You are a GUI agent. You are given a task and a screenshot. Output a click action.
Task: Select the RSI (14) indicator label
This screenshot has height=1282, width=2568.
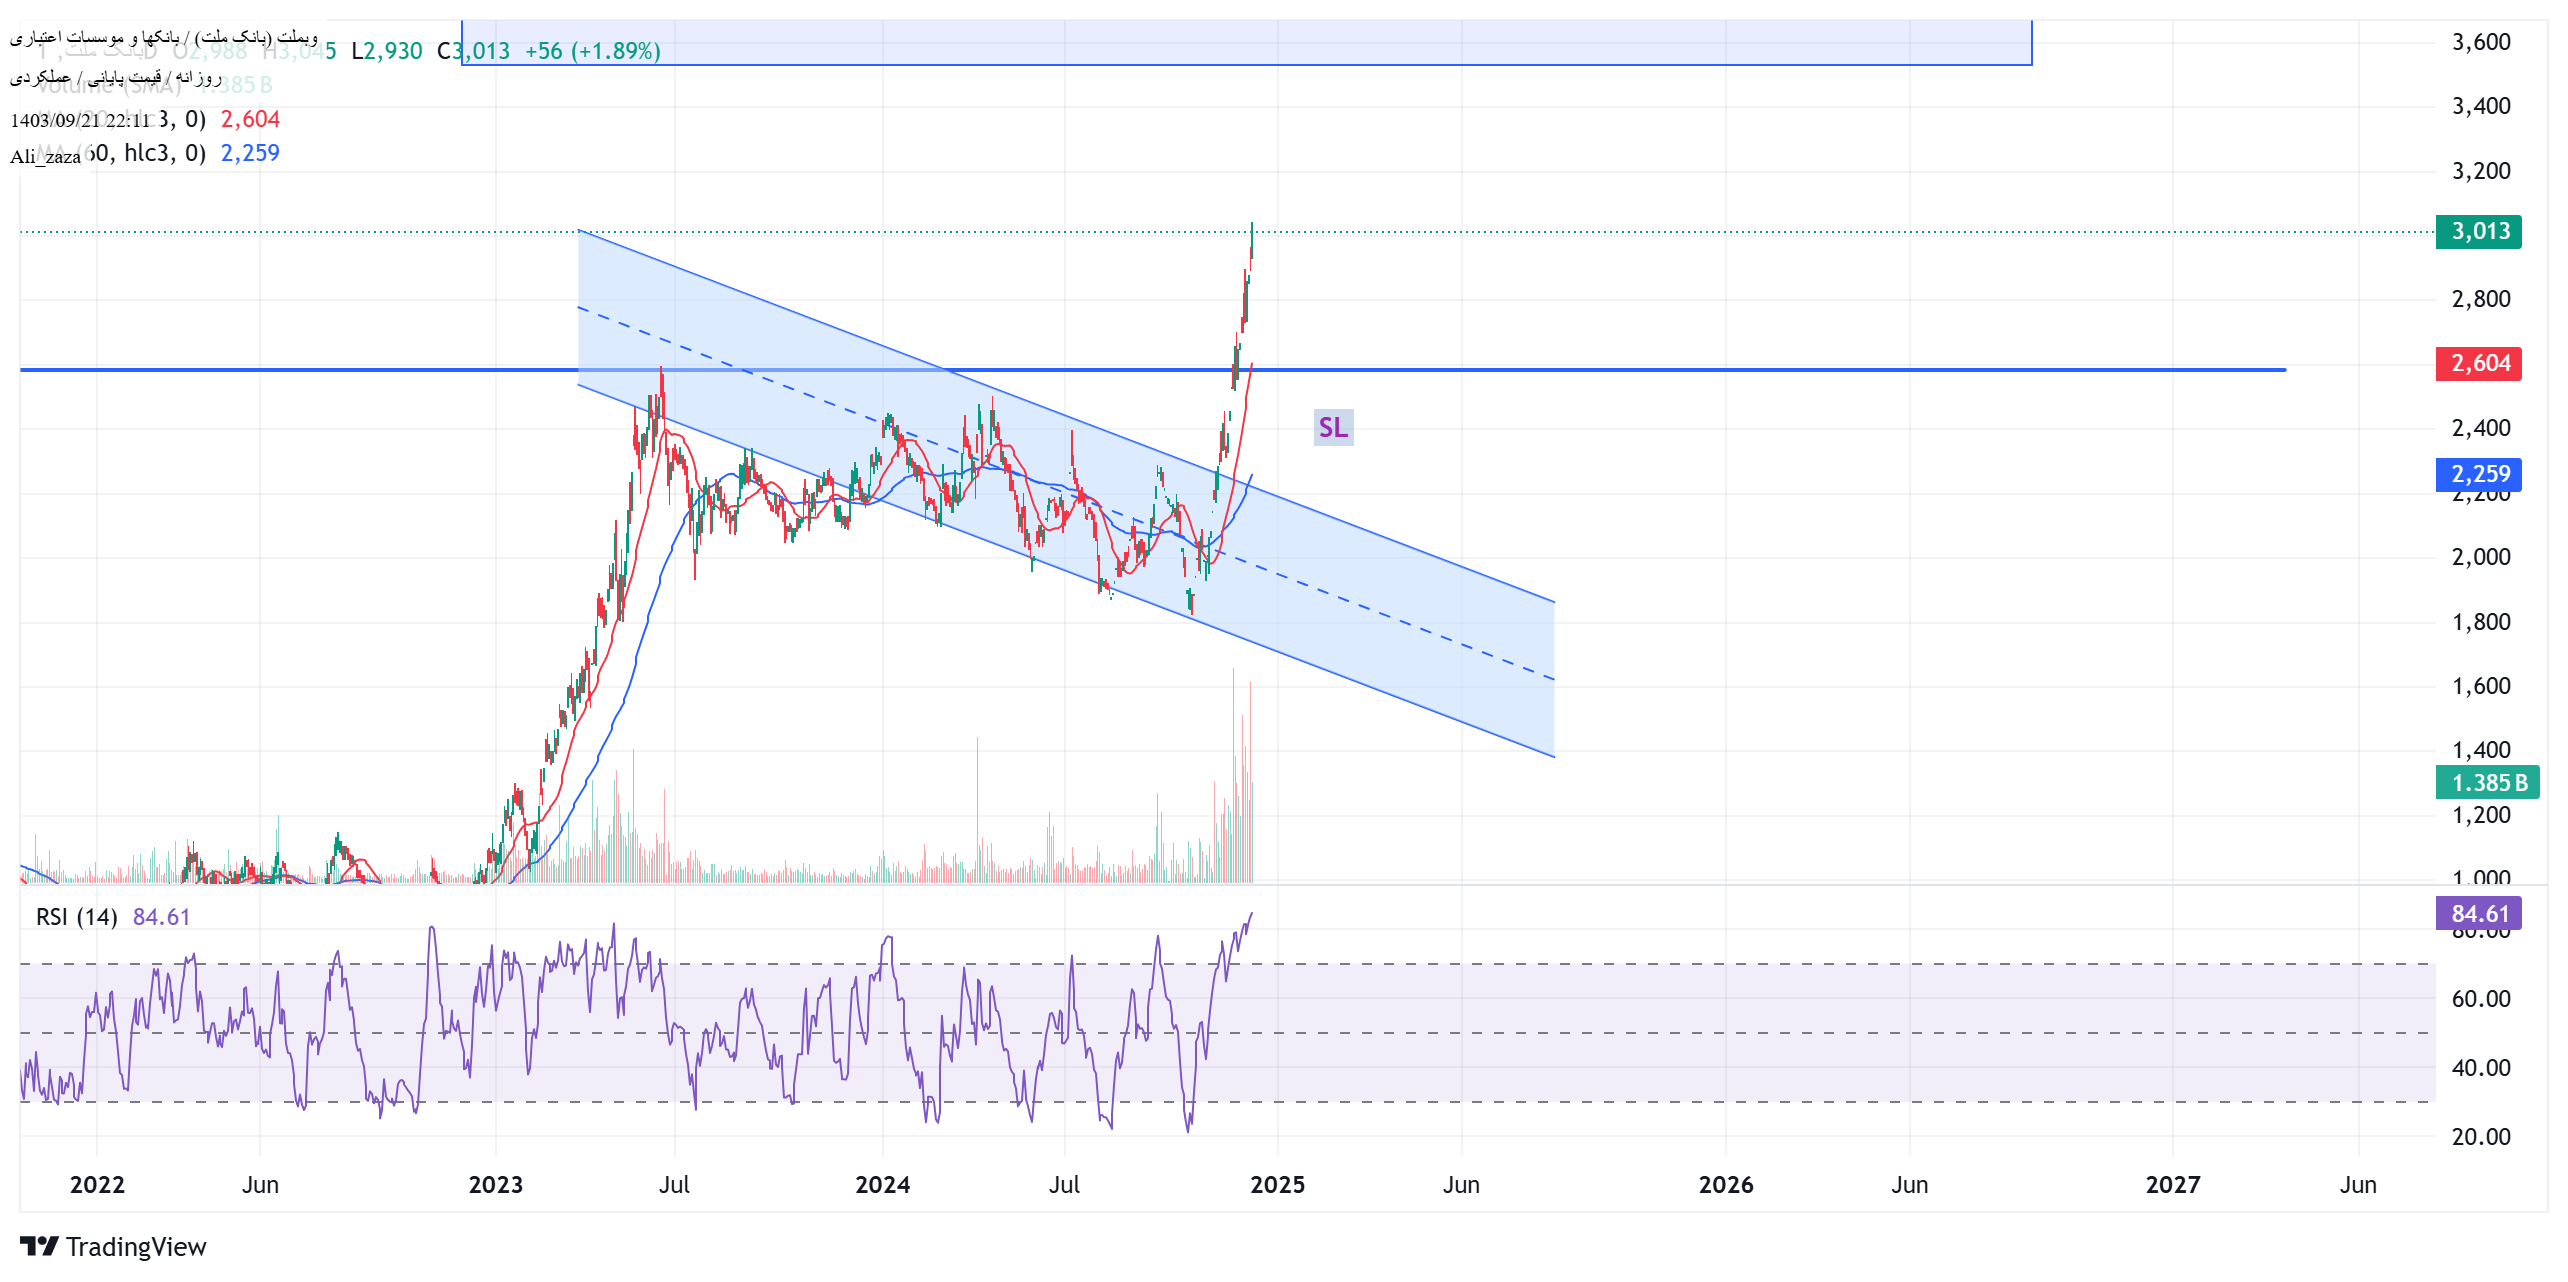pyautogui.click(x=77, y=916)
